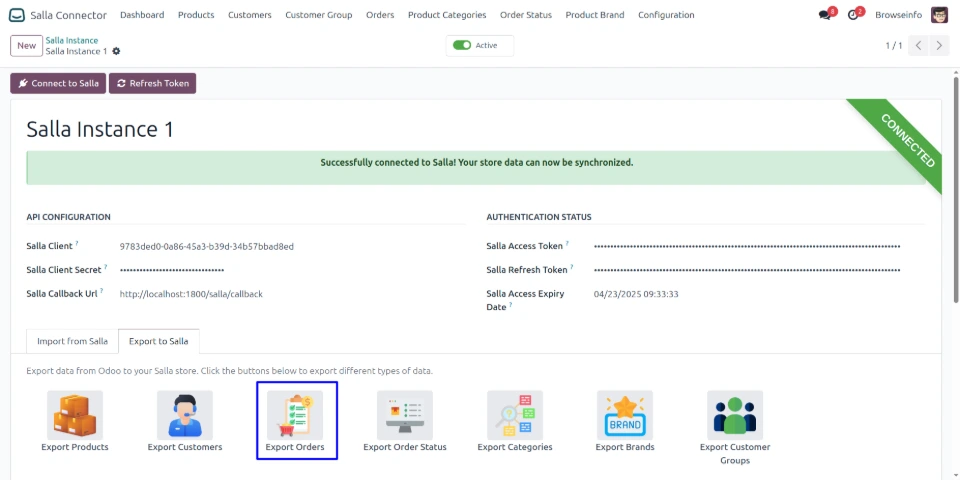Click the Export Customers agent icon
Viewport: 960px width, 480px height.
pos(185,414)
